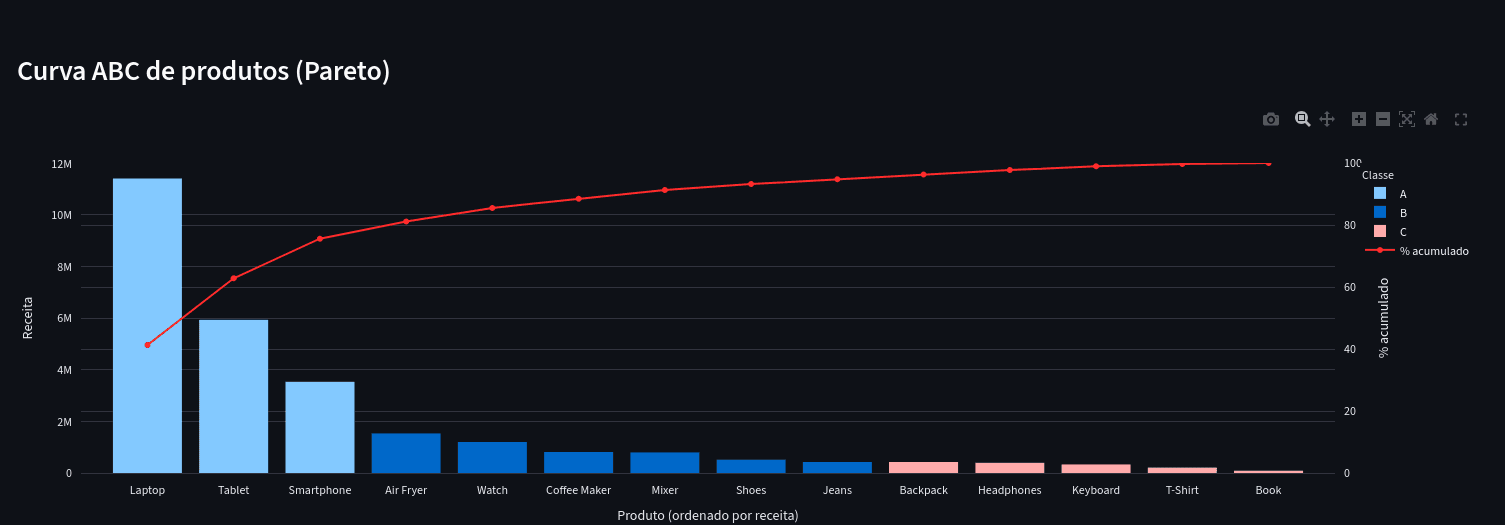Click the 'Headphones' x-axis label

click(1010, 490)
